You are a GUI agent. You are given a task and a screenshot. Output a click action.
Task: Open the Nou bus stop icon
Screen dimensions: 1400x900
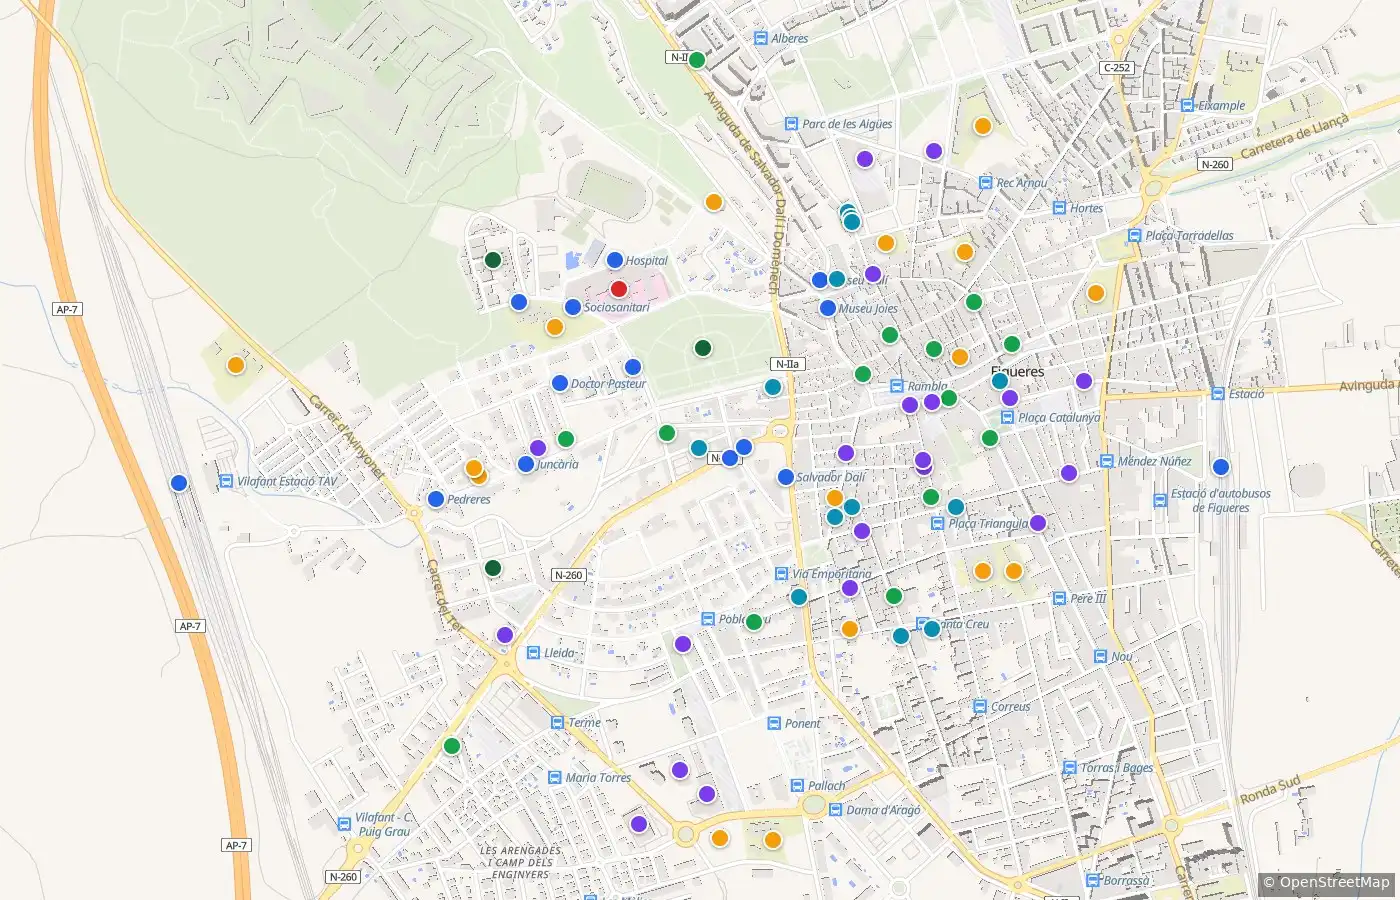[1100, 657]
